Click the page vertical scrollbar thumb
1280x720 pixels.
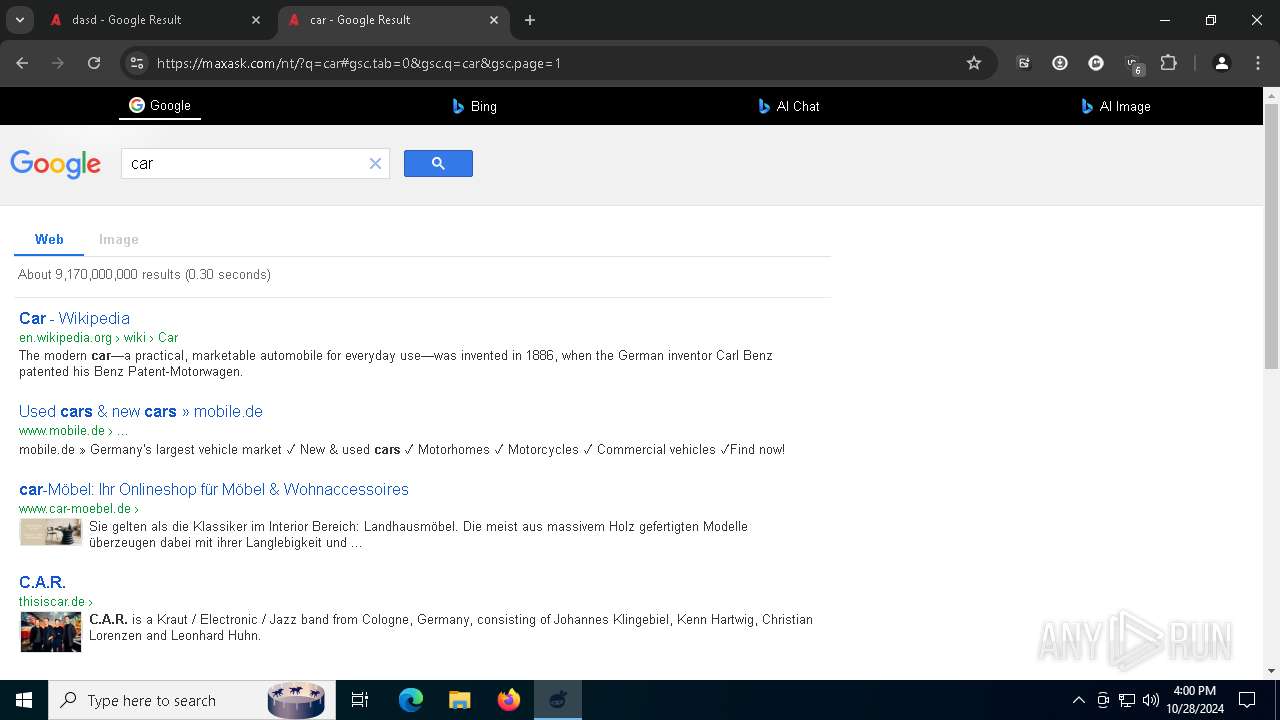(x=1271, y=235)
